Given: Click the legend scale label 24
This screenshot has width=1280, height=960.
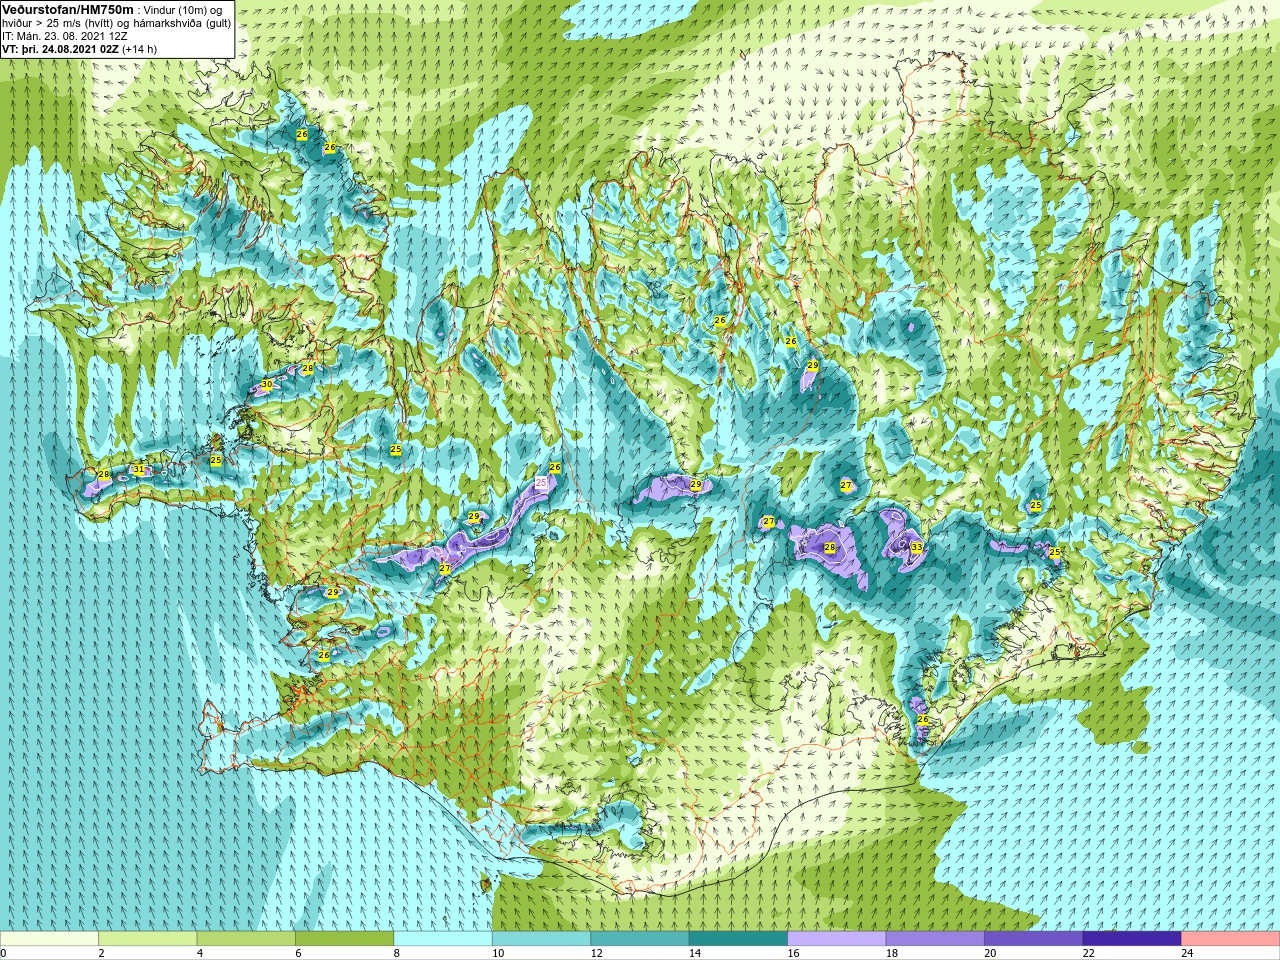Looking at the screenshot, I should click(x=1188, y=953).
